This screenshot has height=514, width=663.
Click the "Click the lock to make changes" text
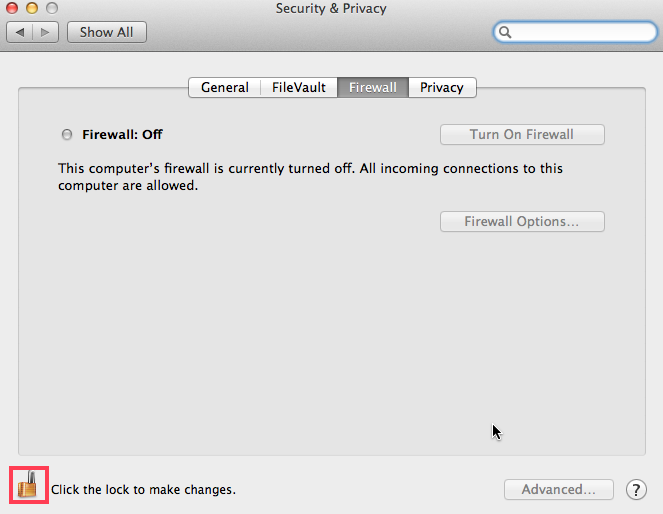[x=143, y=489]
